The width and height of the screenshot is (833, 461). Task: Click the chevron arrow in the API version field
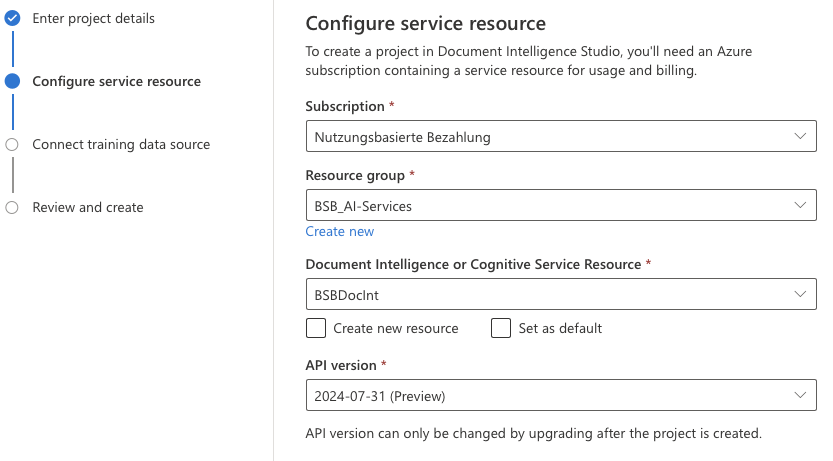[799, 396]
